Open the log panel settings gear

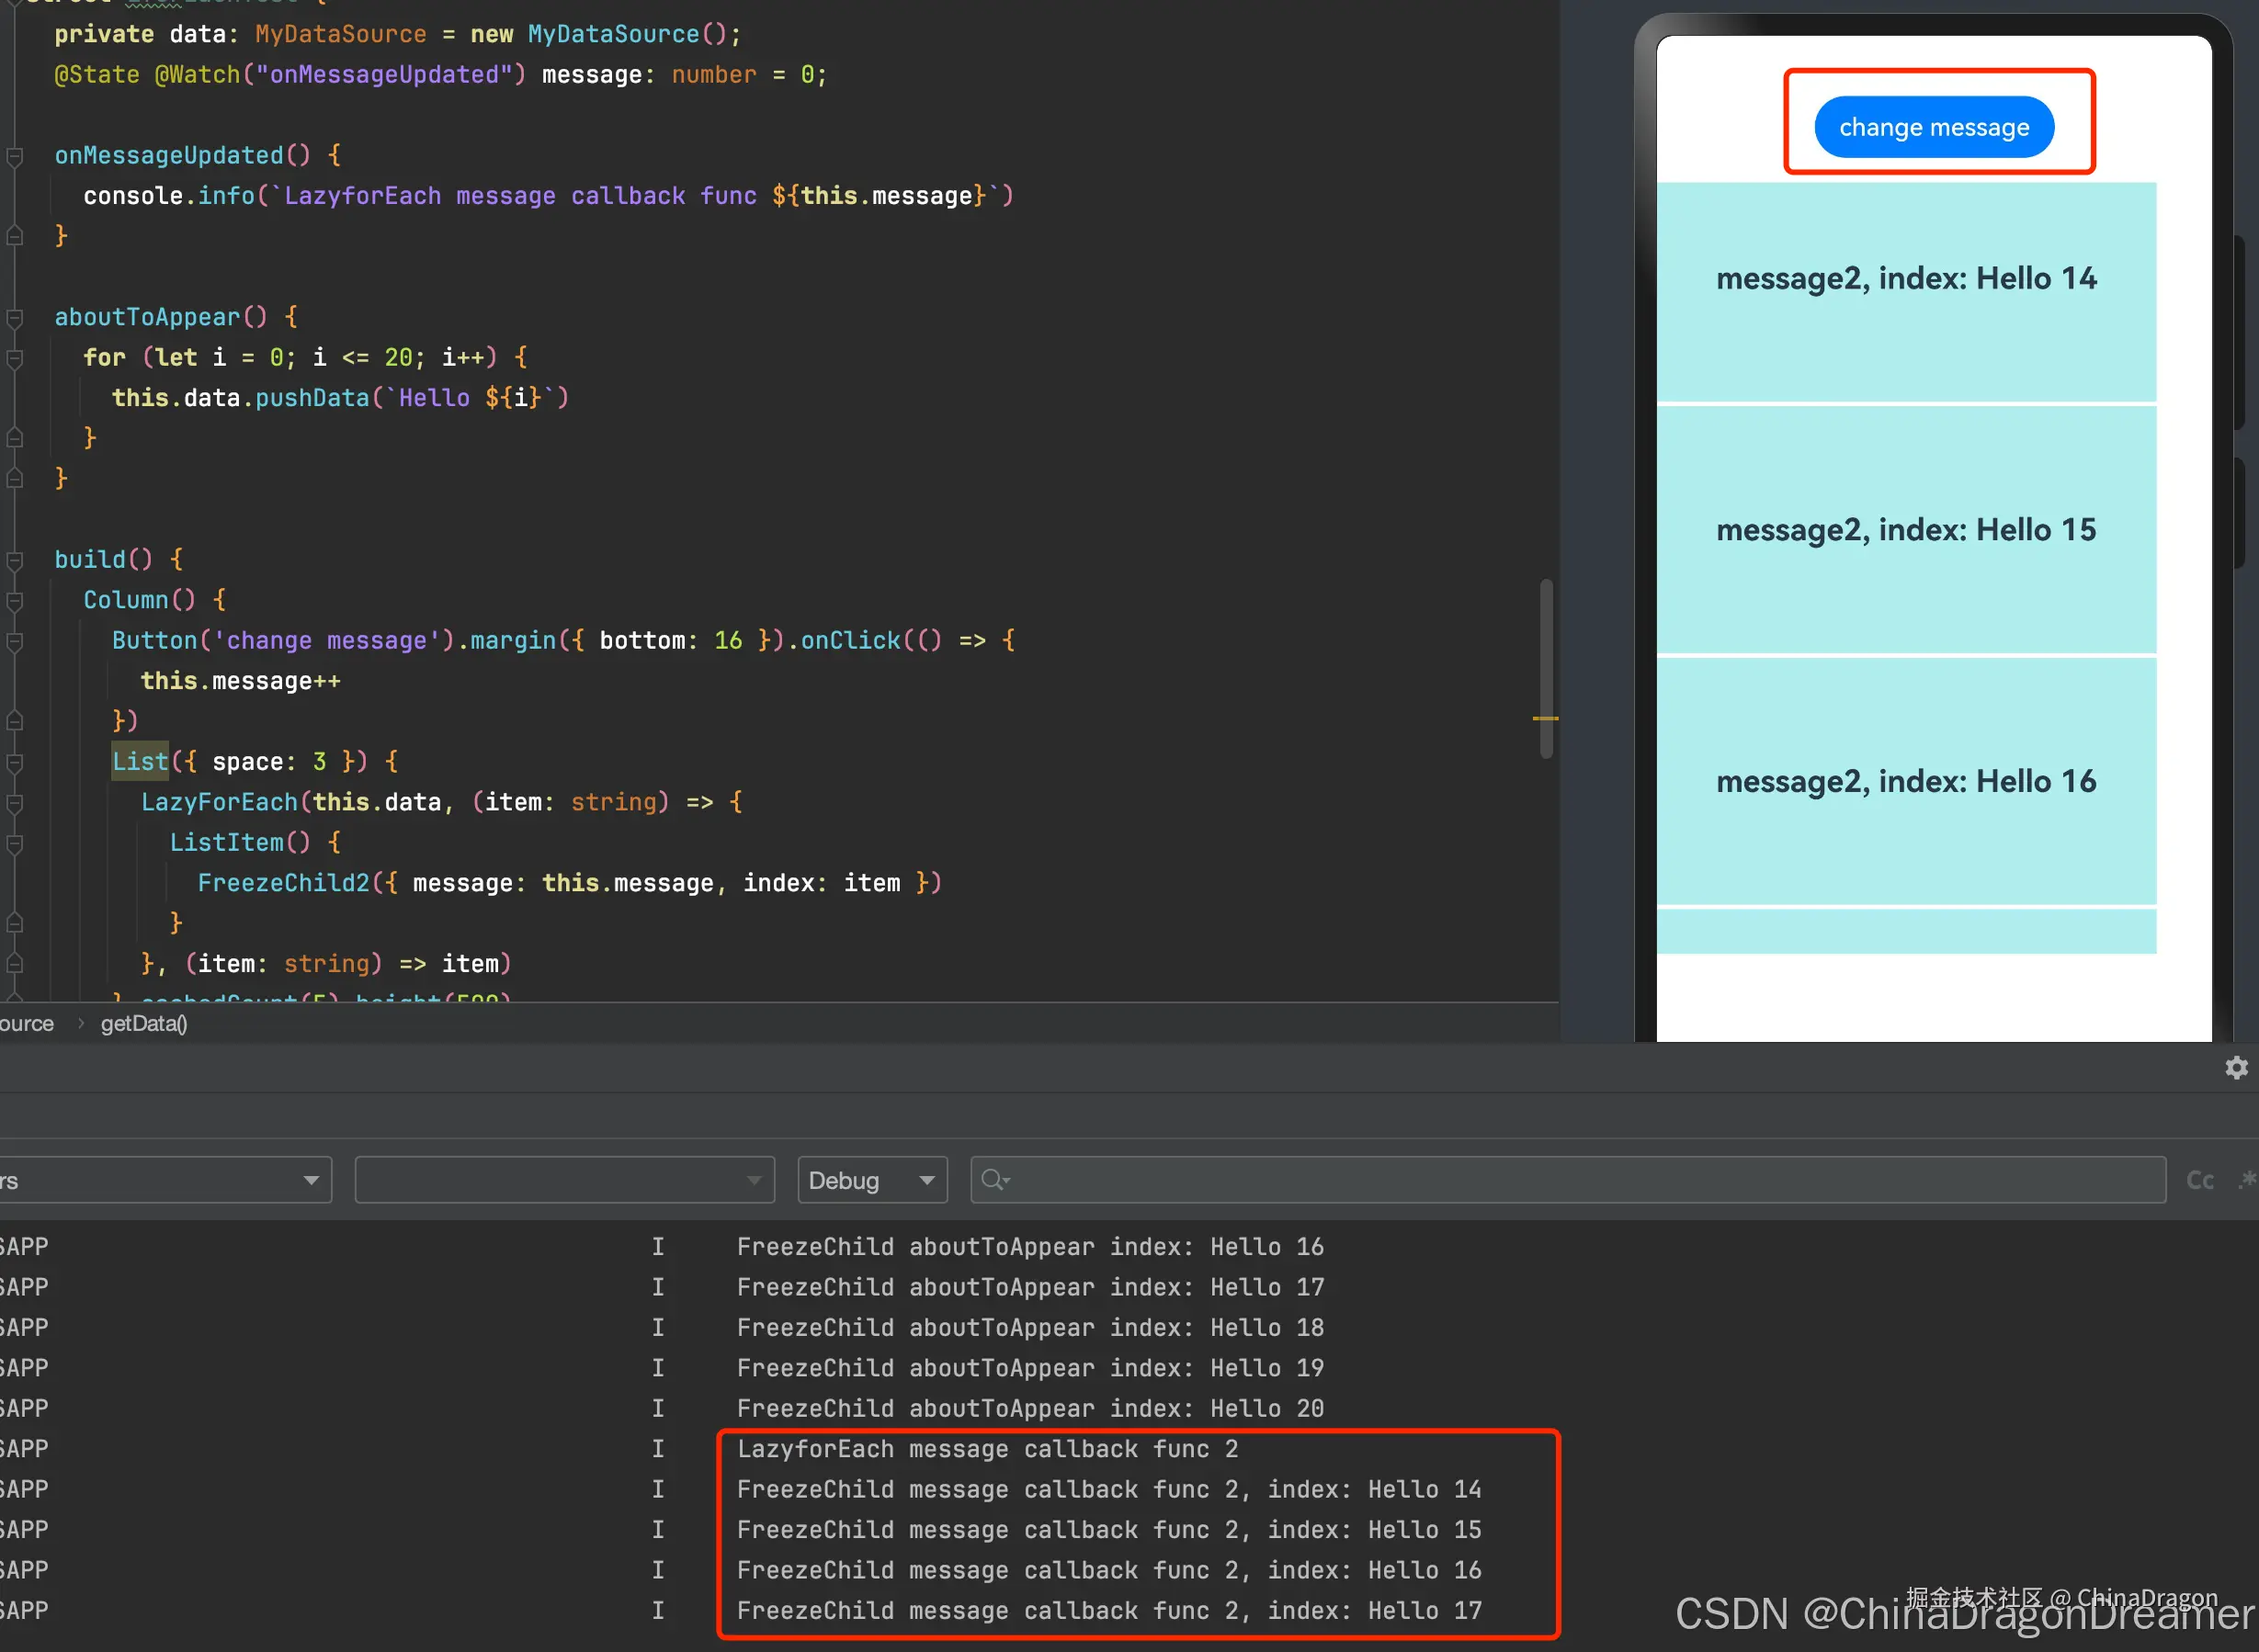[2237, 1067]
